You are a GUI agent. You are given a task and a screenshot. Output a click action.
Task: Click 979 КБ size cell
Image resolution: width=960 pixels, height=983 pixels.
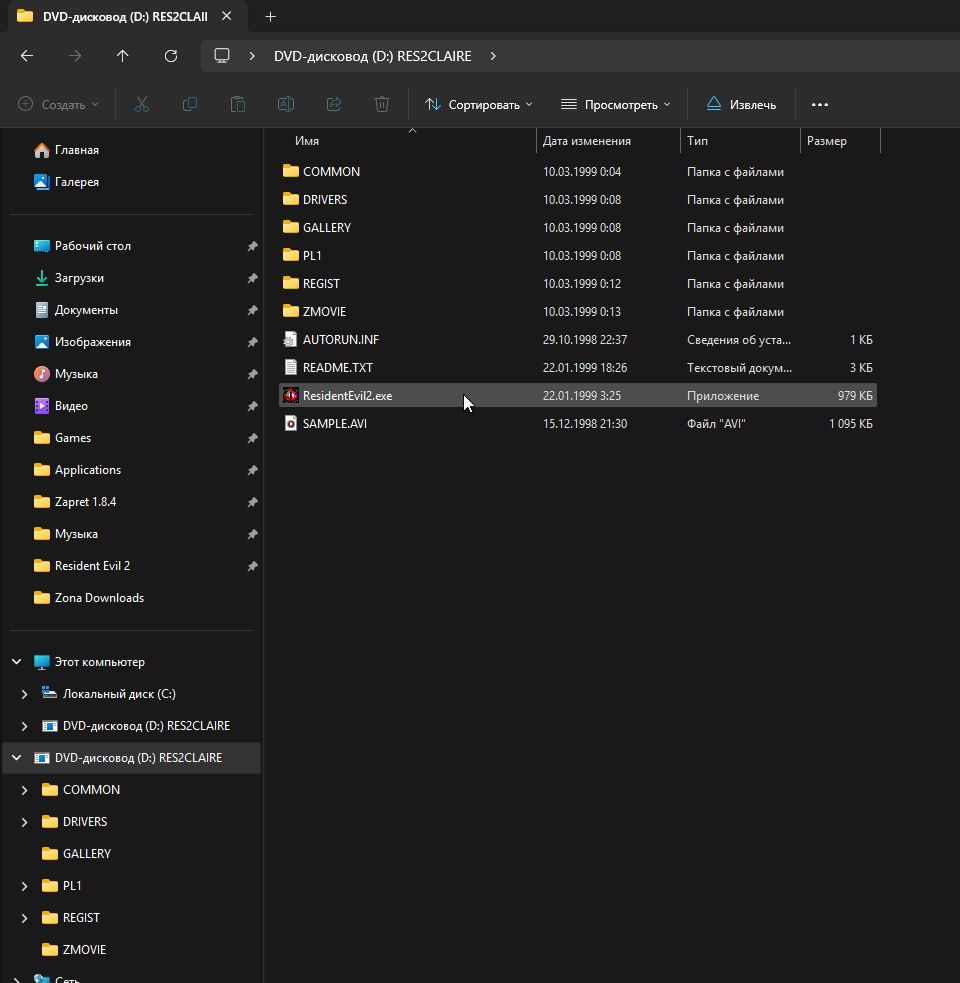coord(855,396)
